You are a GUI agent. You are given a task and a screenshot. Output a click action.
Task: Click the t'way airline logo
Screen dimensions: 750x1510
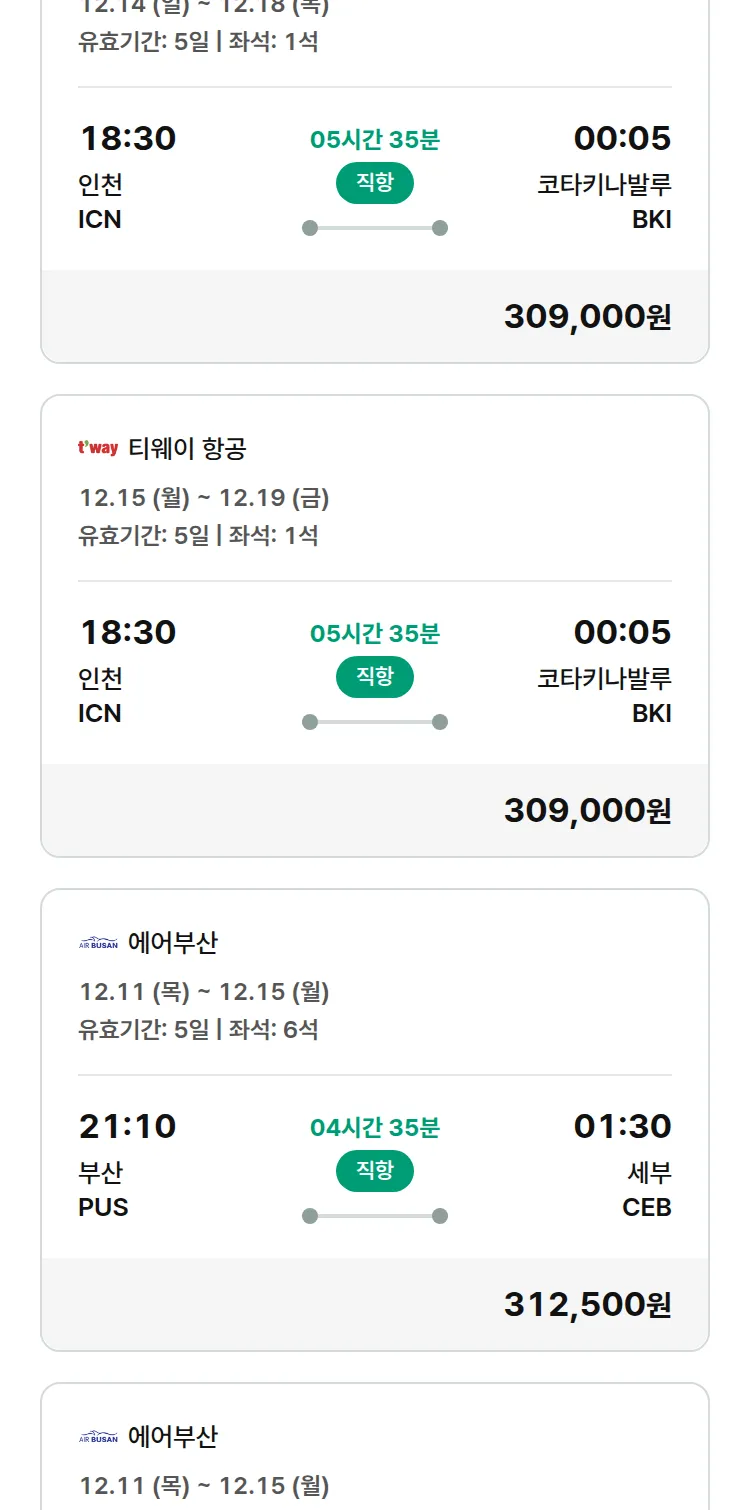(x=98, y=448)
